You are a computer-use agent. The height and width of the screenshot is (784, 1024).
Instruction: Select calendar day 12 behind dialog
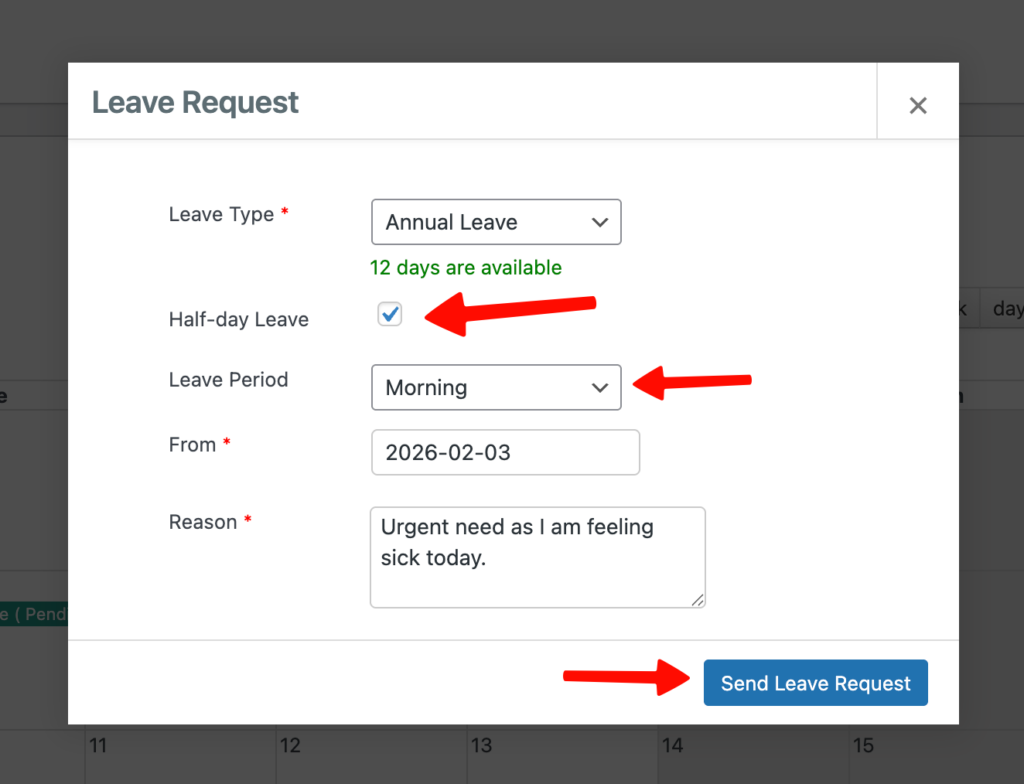pyautogui.click(x=290, y=746)
